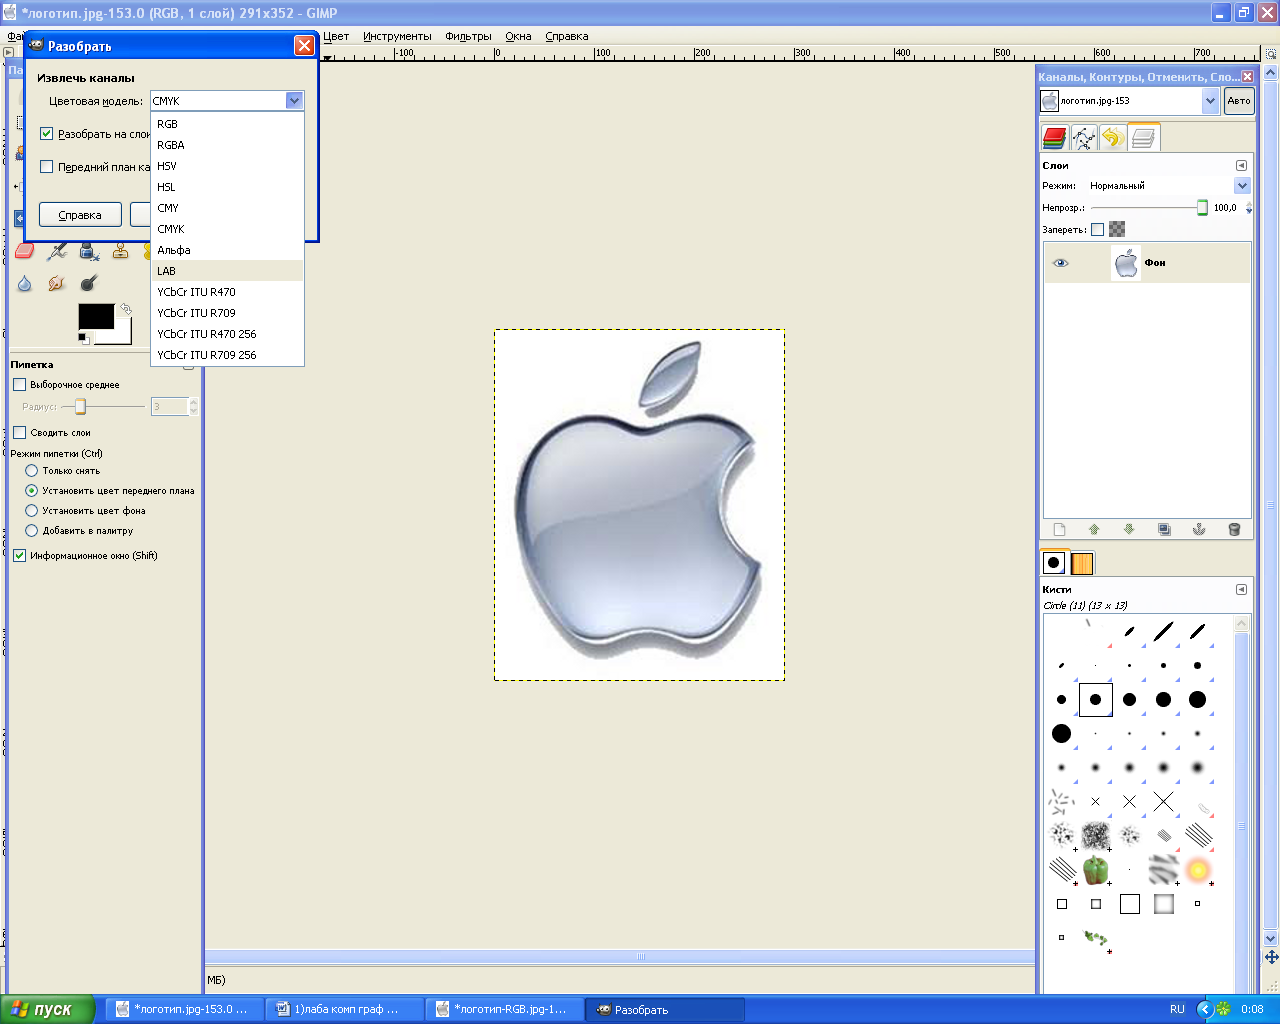Open the Фильтры menu
1280x1024 pixels.
pyautogui.click(x=468, y=36)
